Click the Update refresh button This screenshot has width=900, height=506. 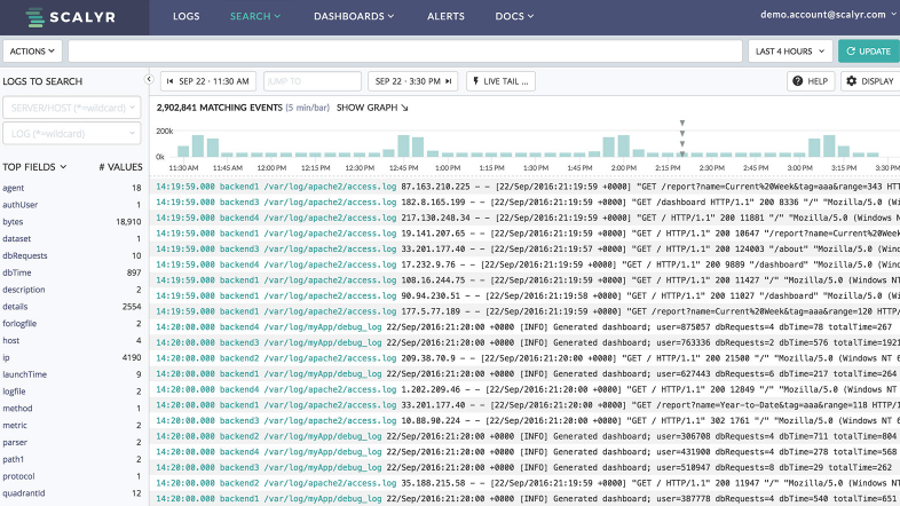click(869, 51)
